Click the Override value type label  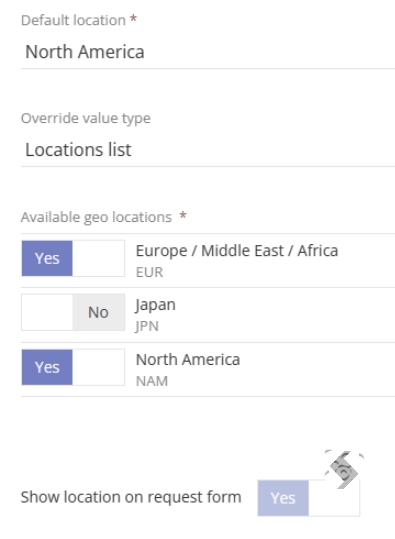click(x=86, y=119)
